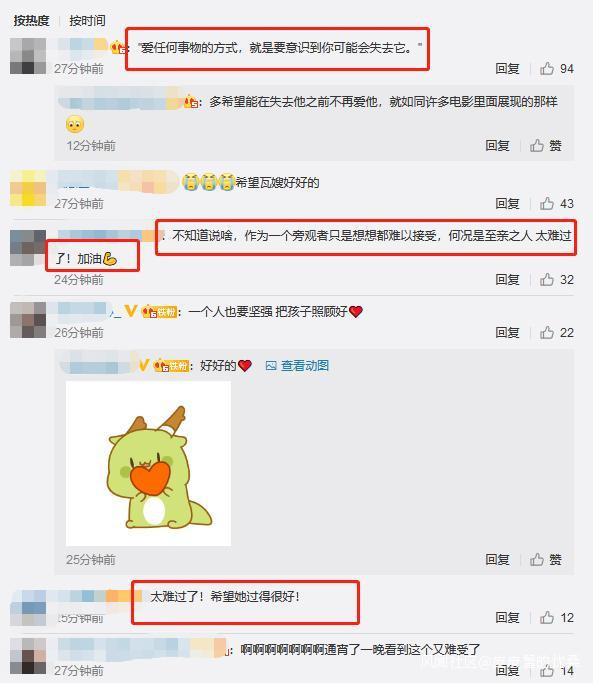
Task: Reply to the comment with 32 likes
Action: point(507,279)
